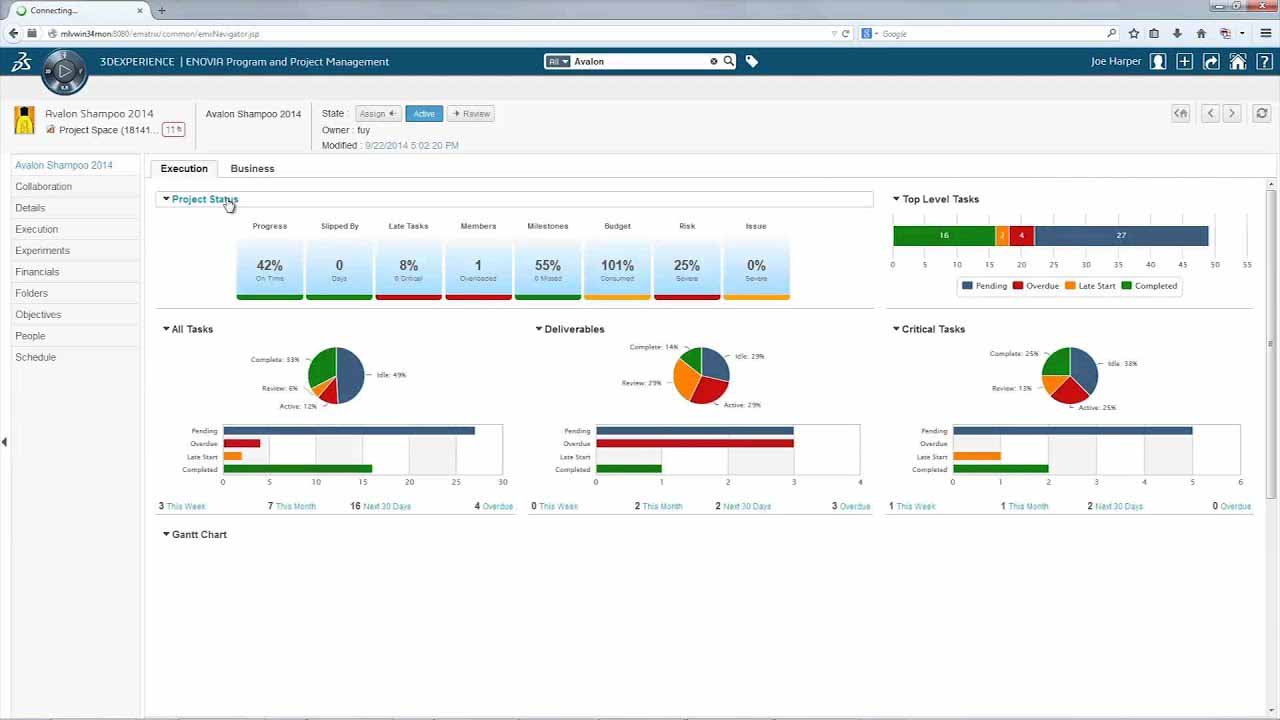This screenshot has height=720, width=1280.
Task: Click the Active state button
Action: [424, 114]
